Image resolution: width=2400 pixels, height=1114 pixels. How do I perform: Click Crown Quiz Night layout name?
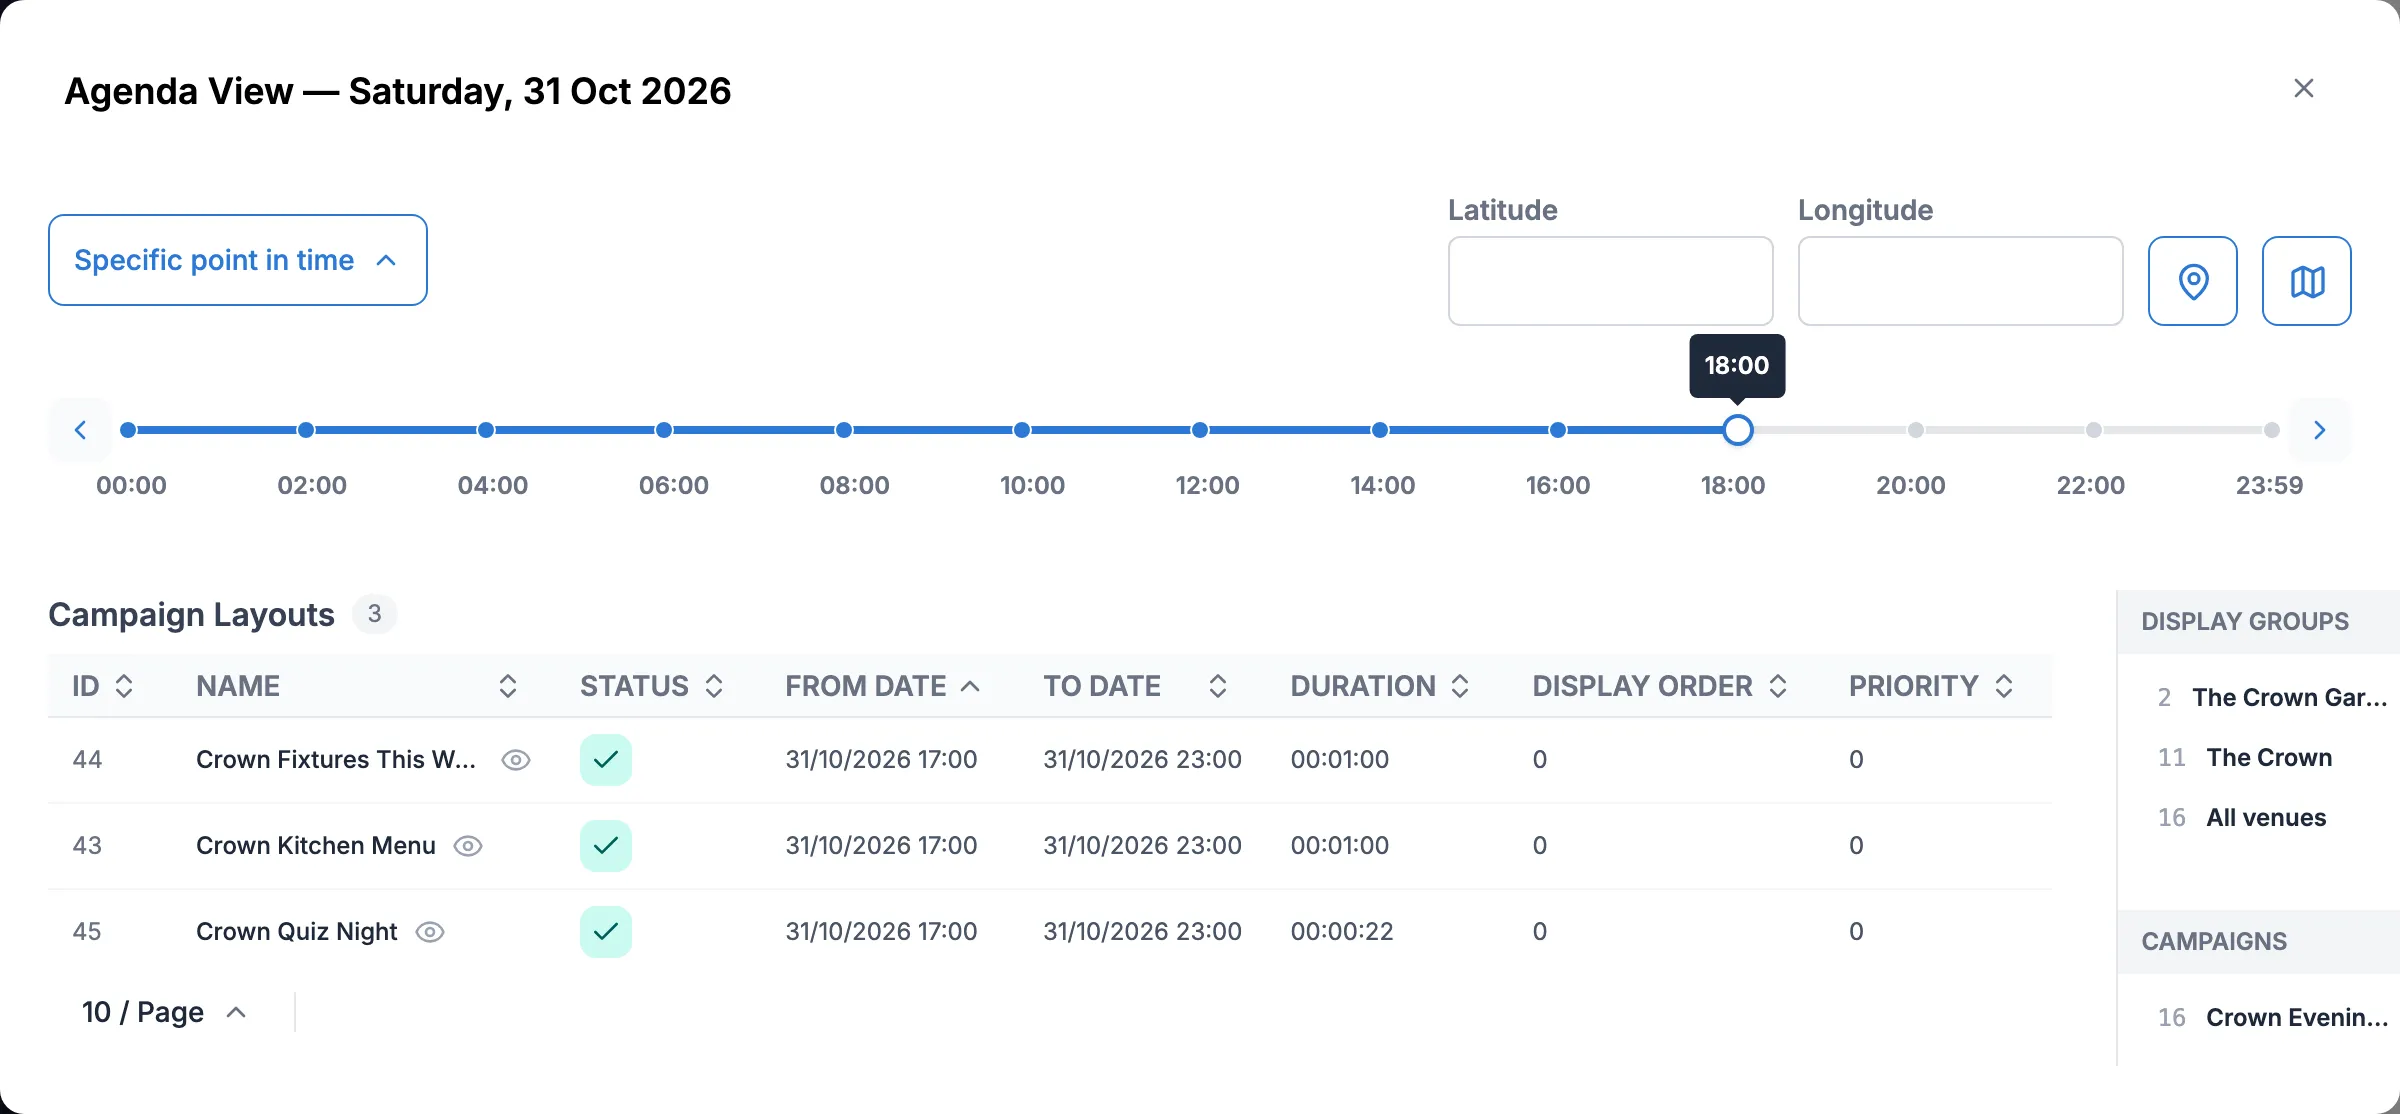pyautogui.click(x=297, y=932)
